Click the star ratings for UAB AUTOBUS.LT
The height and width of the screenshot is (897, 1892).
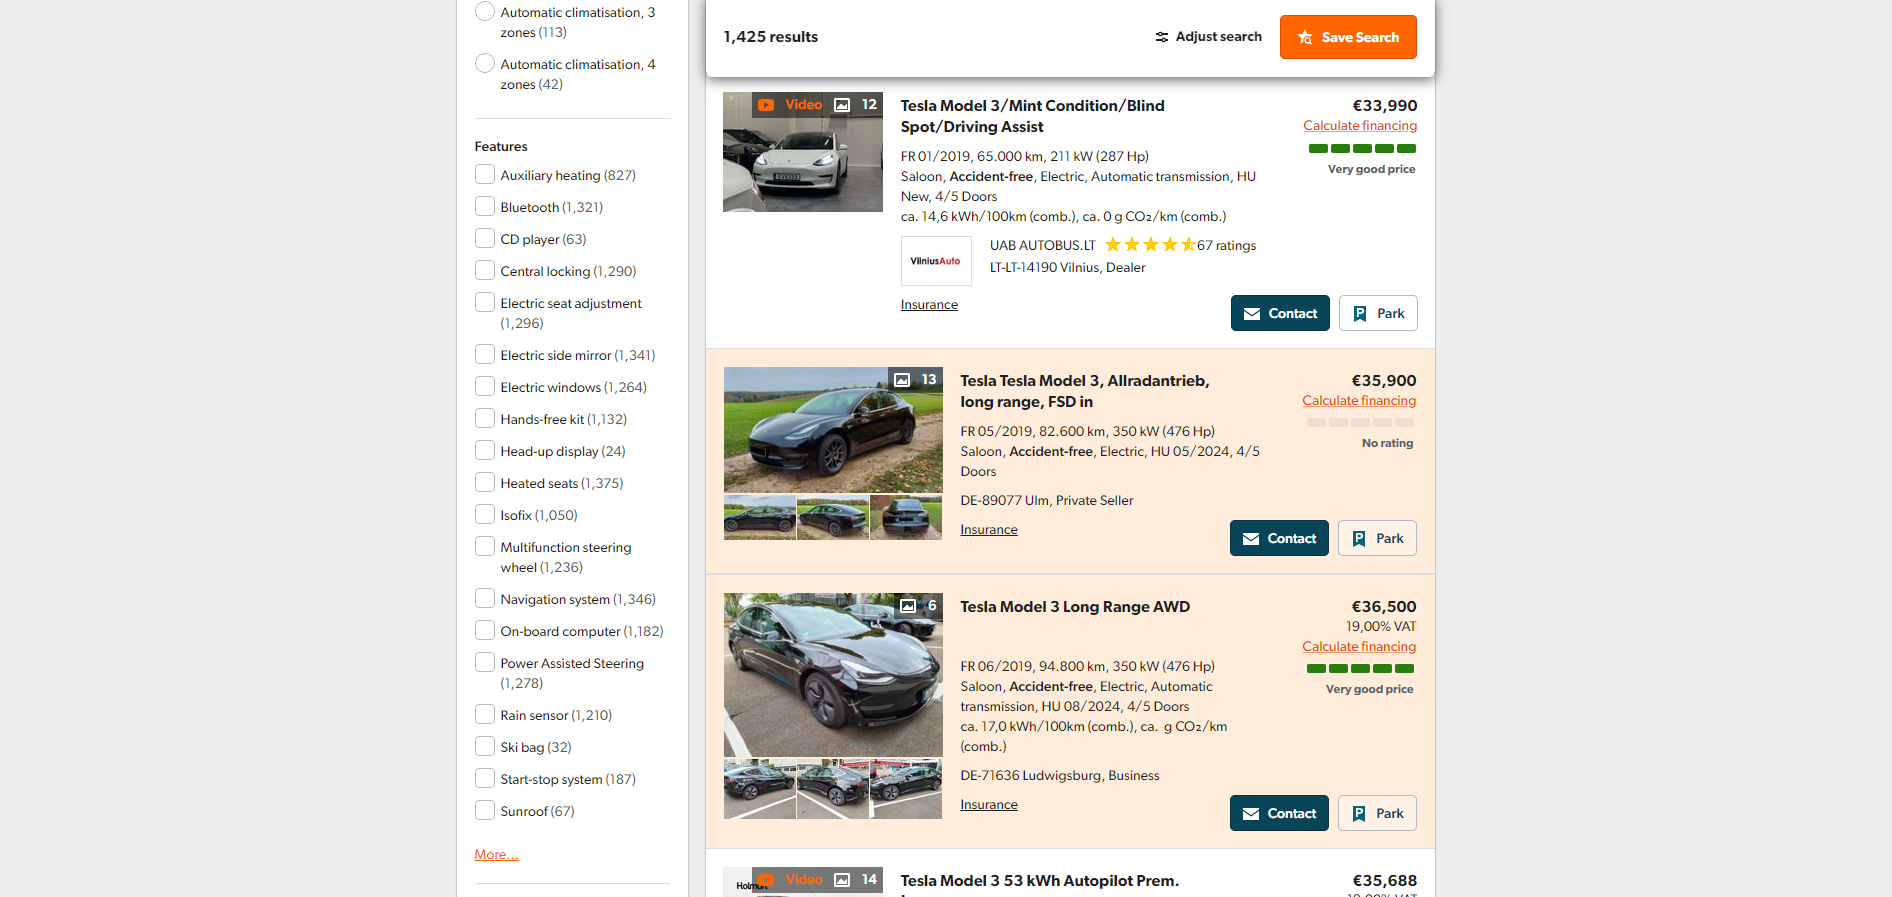click(x=1150, y=245)
